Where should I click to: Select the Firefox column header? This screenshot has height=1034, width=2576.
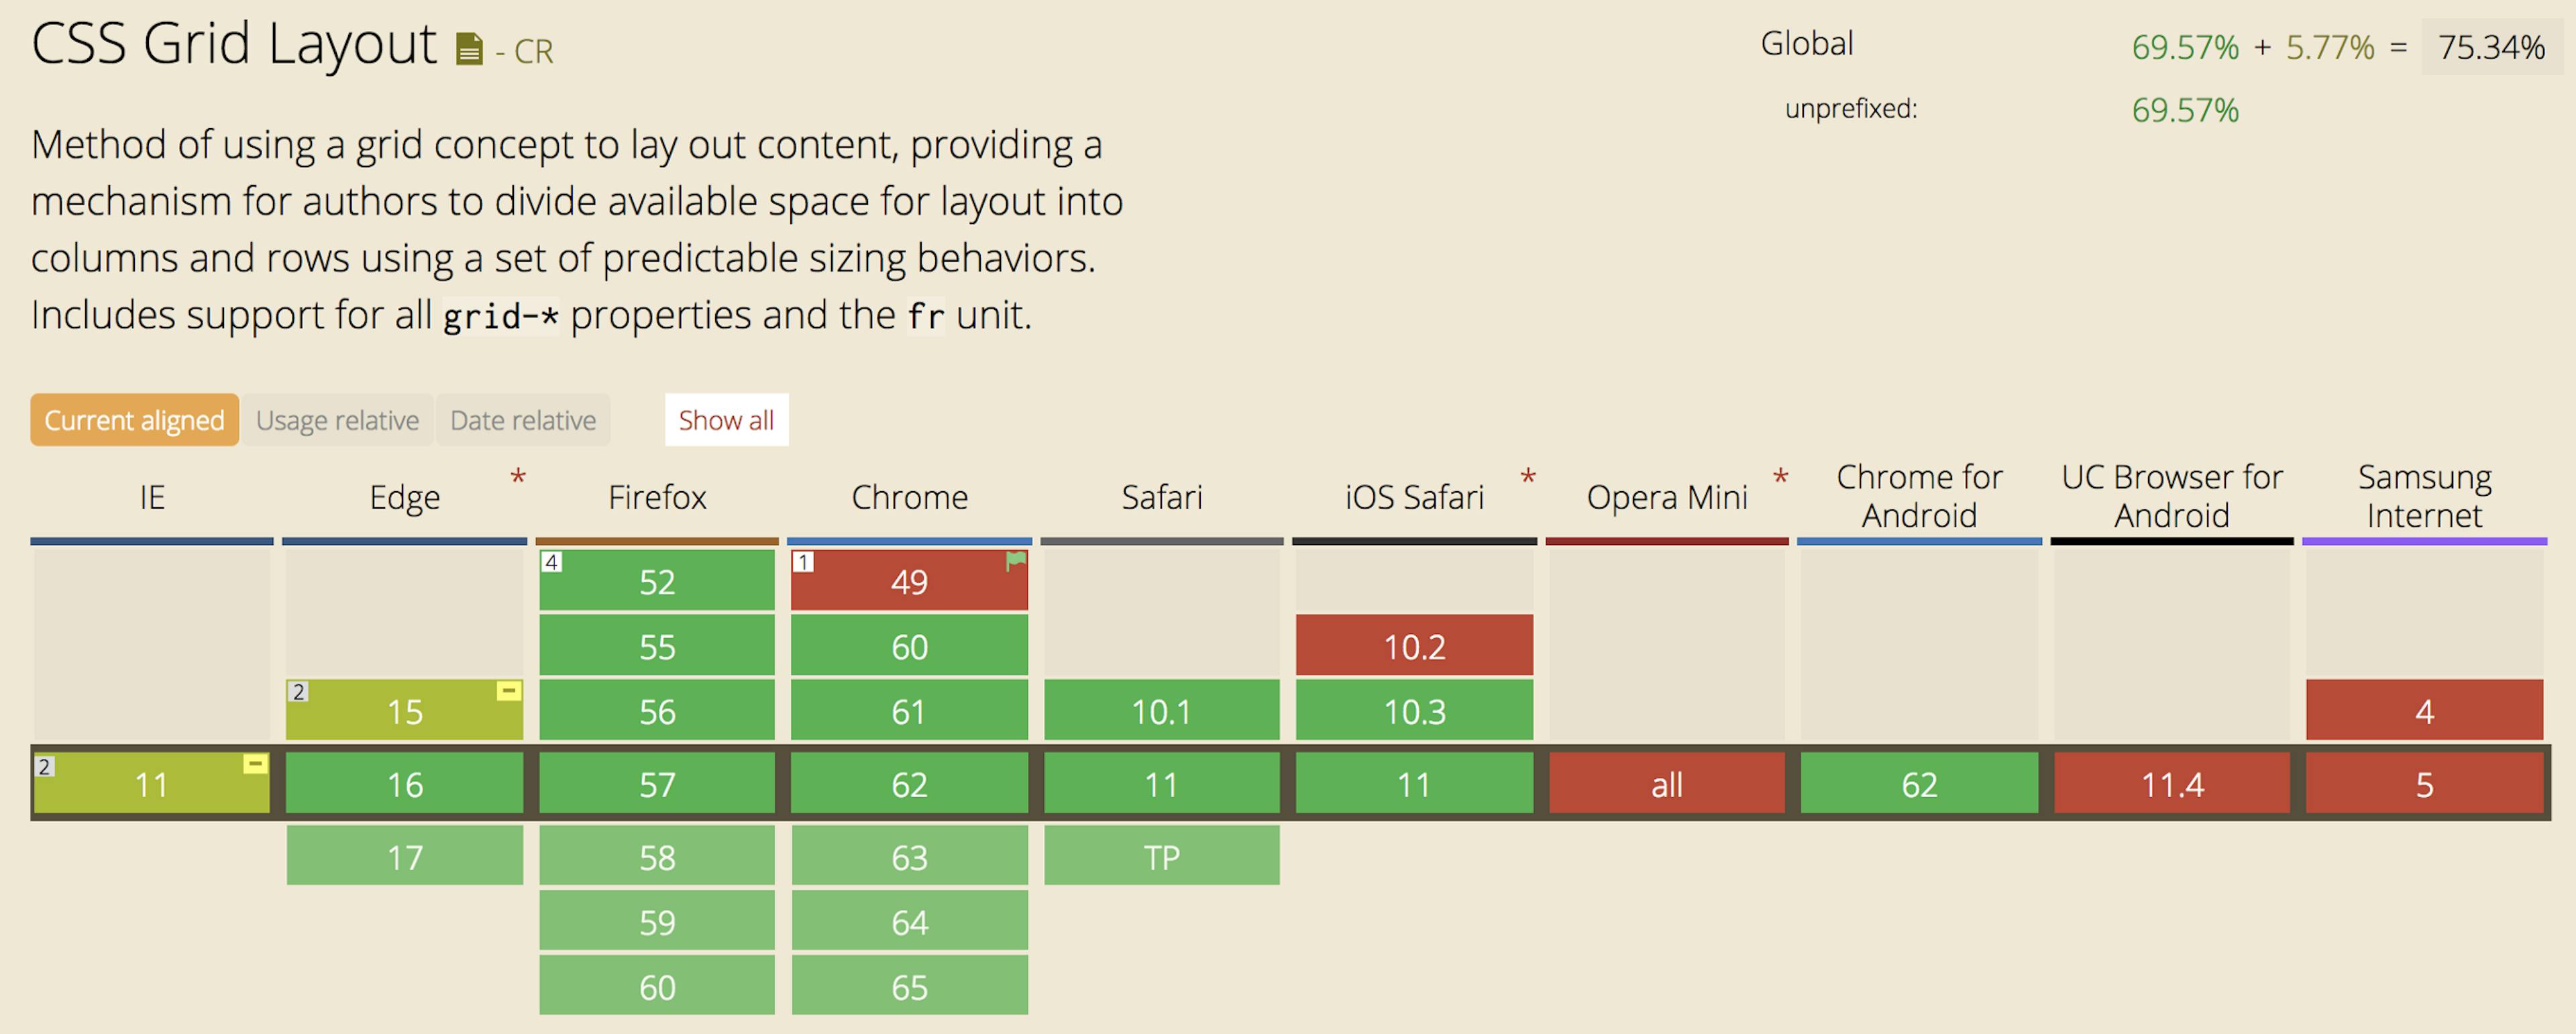click(657, 497)
